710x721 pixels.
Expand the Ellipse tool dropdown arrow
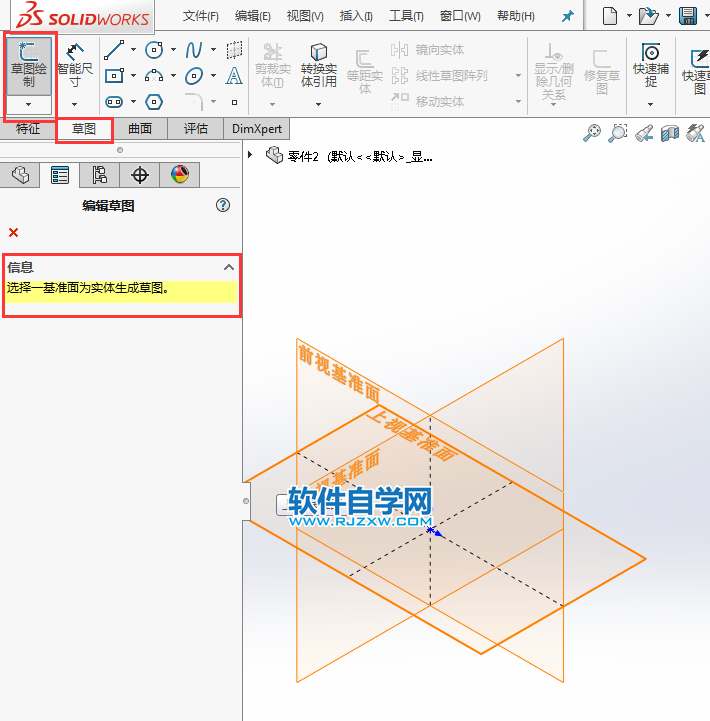213,75
